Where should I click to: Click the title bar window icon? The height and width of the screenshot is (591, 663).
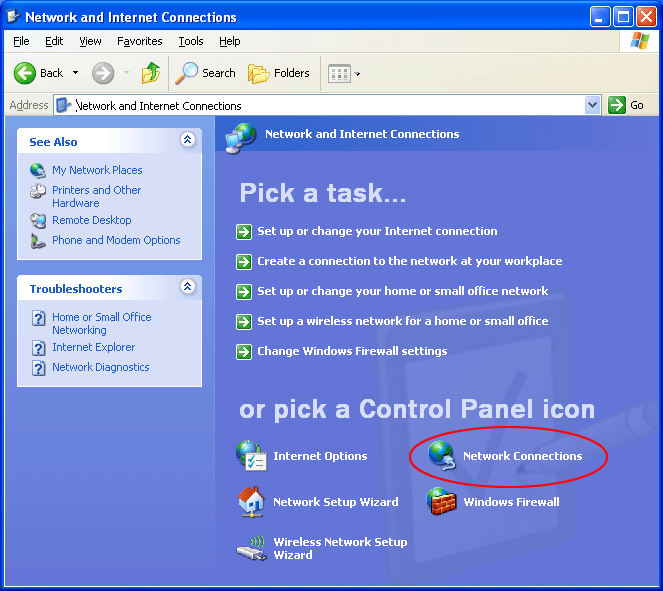click(13, 17)
